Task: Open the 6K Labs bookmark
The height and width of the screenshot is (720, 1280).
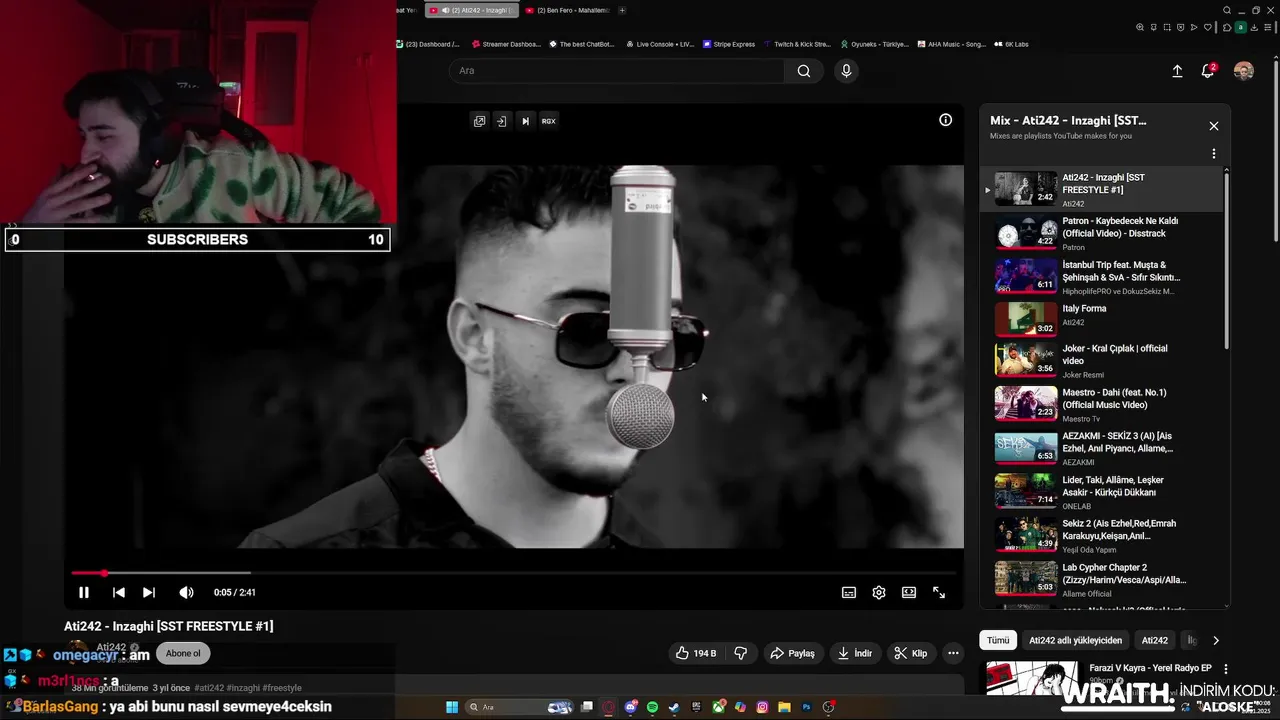Action: (x=1011, y=44)
